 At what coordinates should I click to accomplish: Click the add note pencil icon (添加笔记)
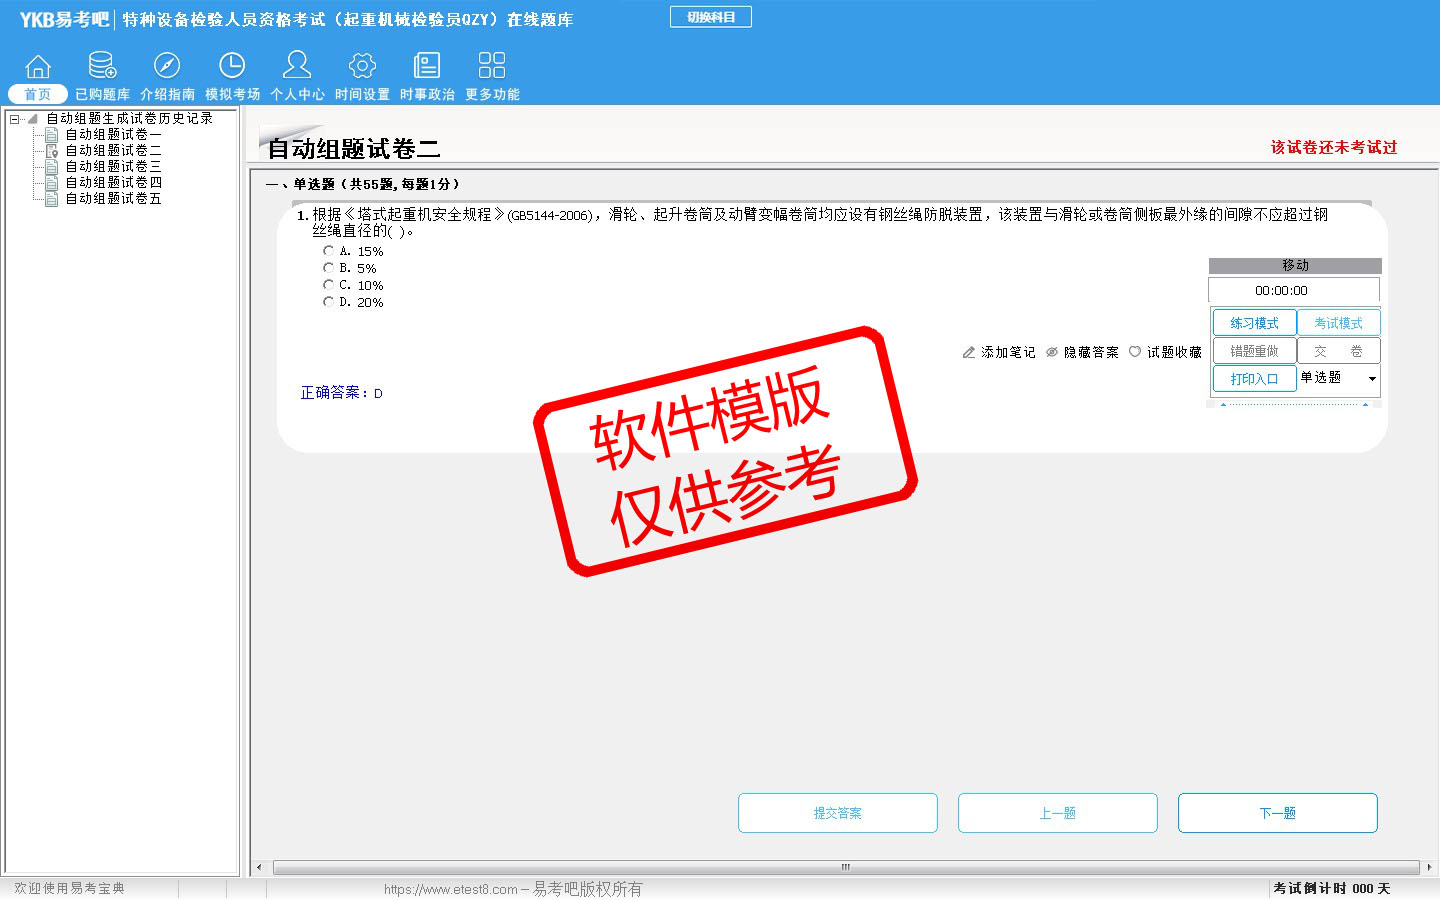point(968,353)
